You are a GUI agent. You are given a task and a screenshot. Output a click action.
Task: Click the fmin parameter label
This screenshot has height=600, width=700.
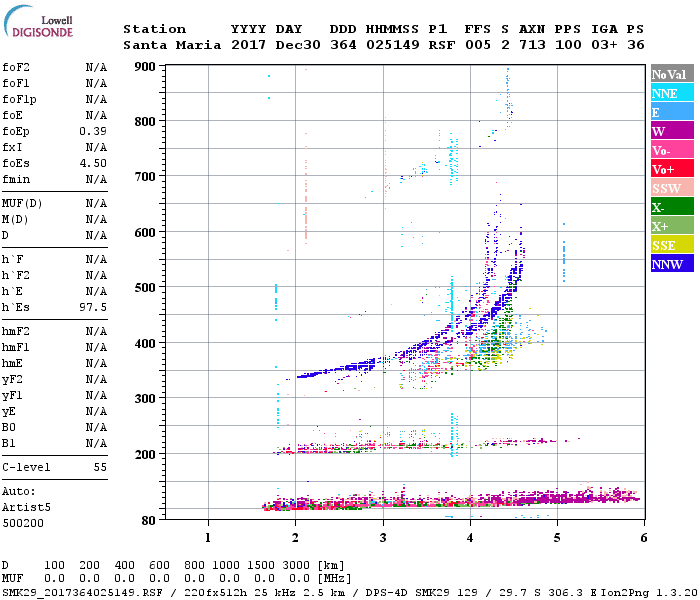click(16, 179)
